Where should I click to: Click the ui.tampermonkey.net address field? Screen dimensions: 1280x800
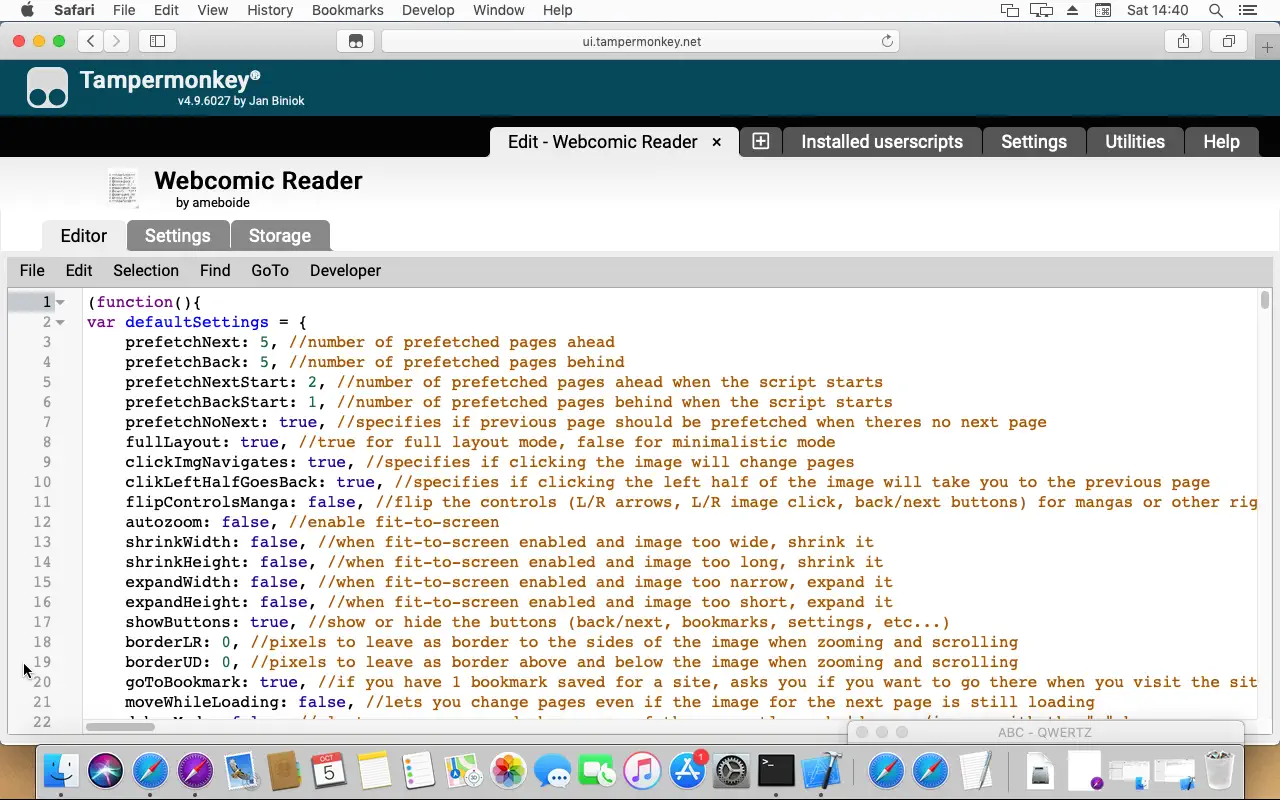pos(640,41)
